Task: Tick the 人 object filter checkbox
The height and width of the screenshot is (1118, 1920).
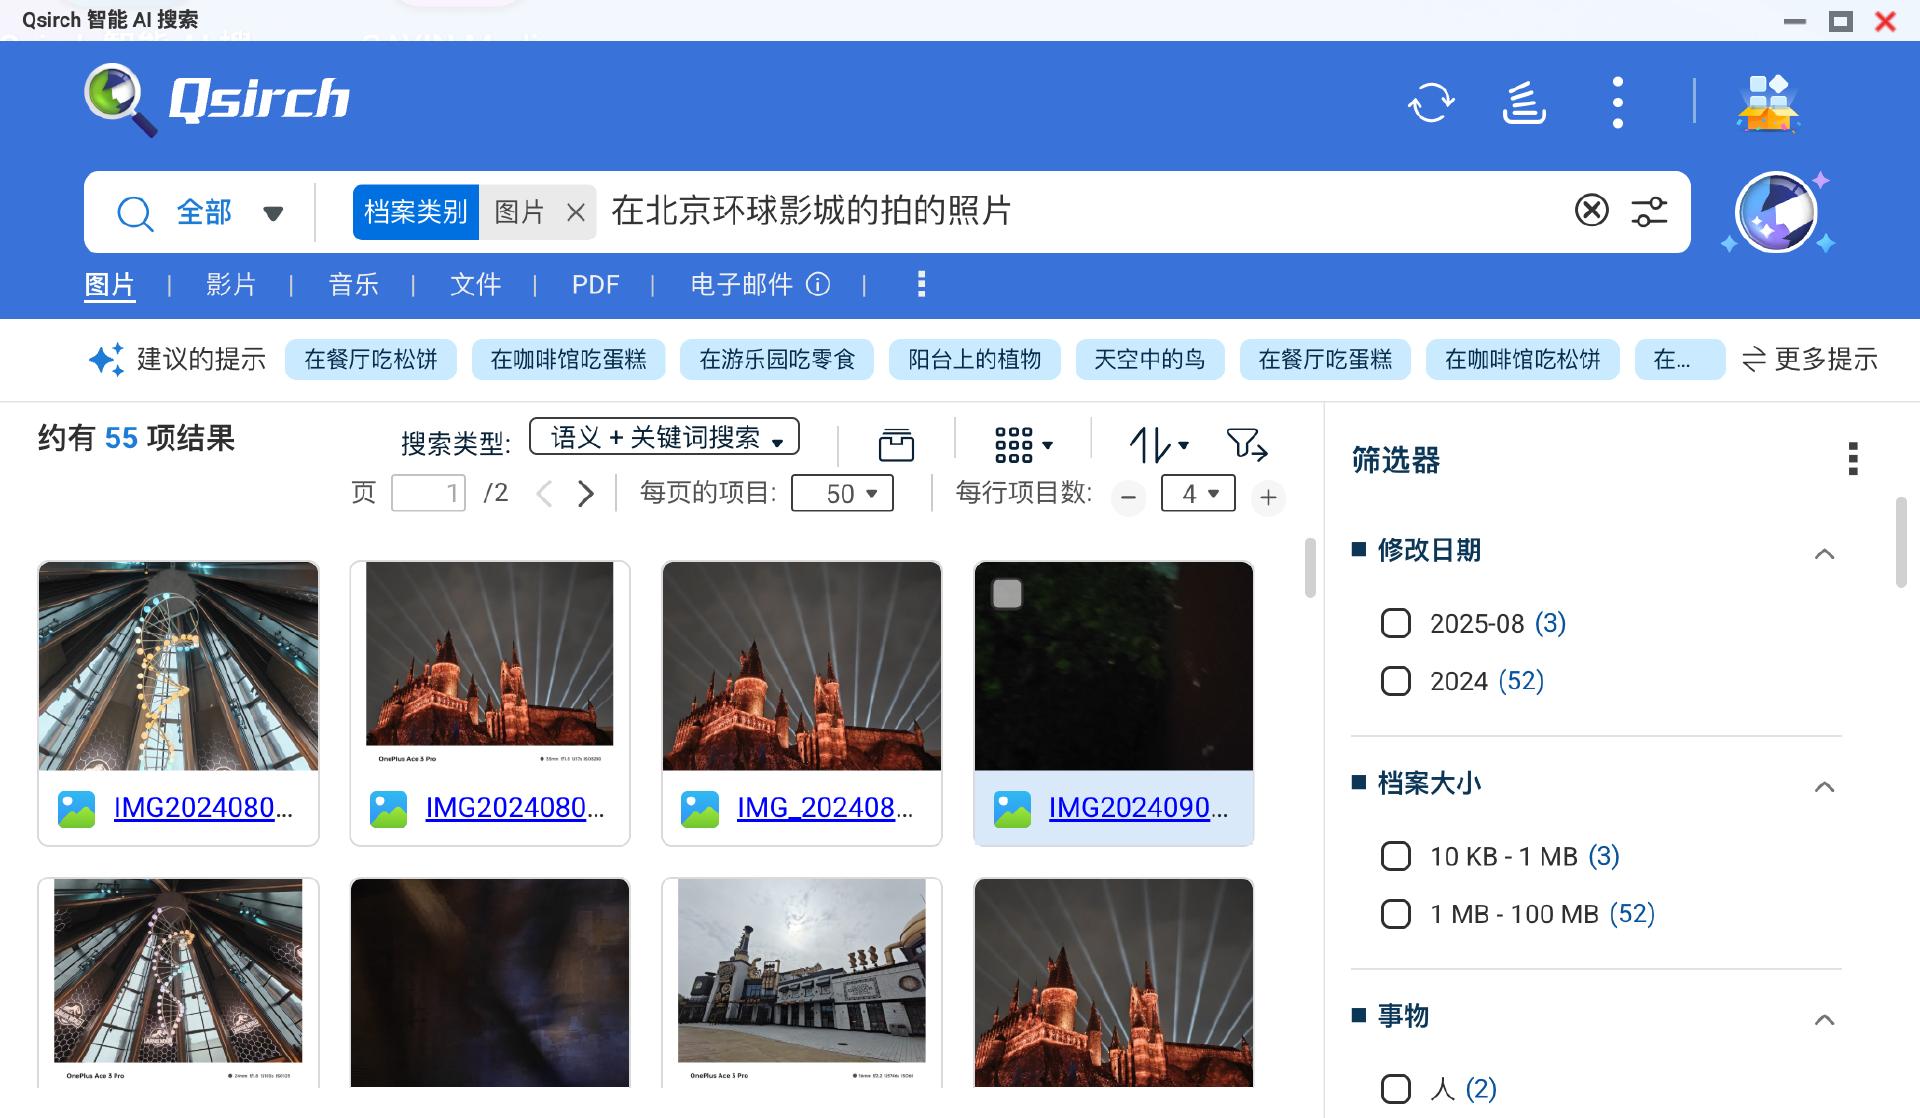Action: [x=1395, y=1089]
